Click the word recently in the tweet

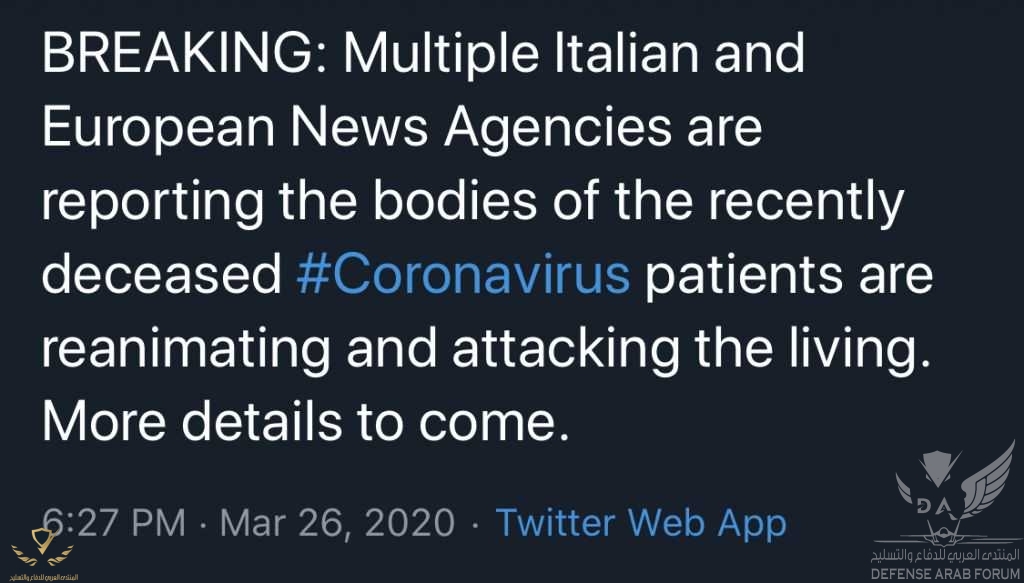pos(806,204)
